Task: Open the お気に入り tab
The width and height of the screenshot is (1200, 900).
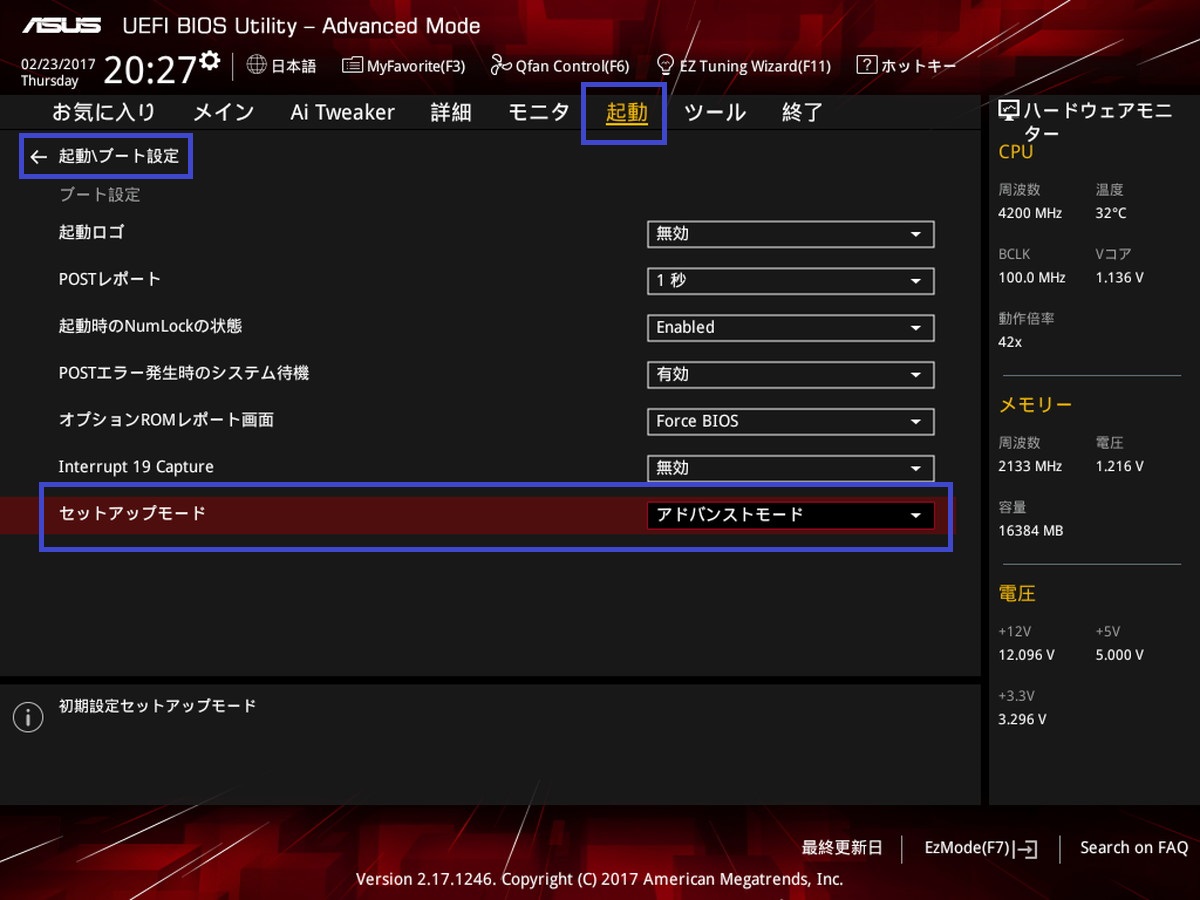Action: point(104,112)
